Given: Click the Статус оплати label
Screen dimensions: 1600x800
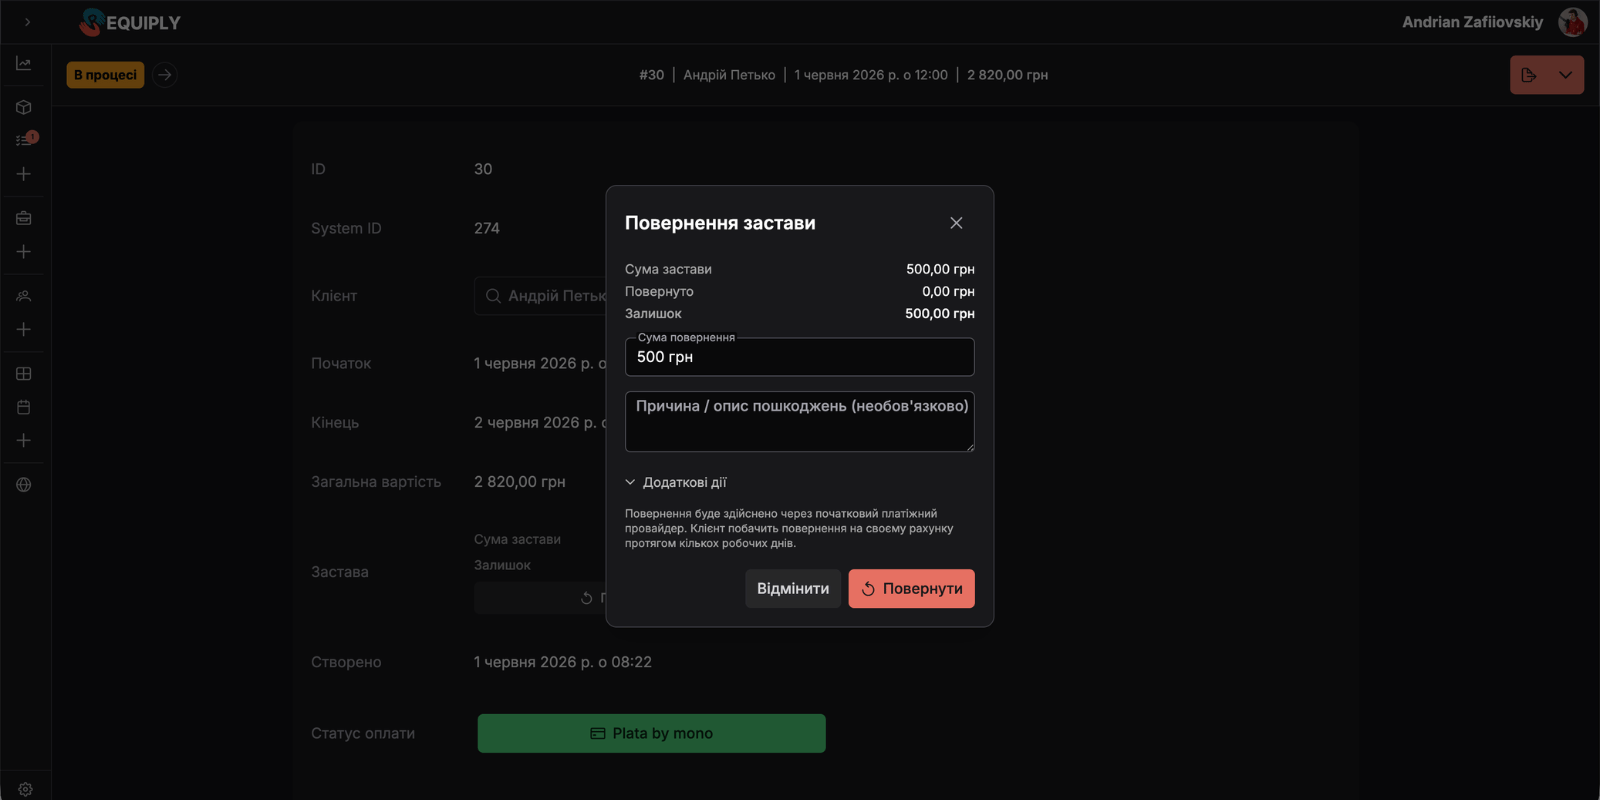Looking at the screenshot, I should pyautogui.click(x=363, y=733).
